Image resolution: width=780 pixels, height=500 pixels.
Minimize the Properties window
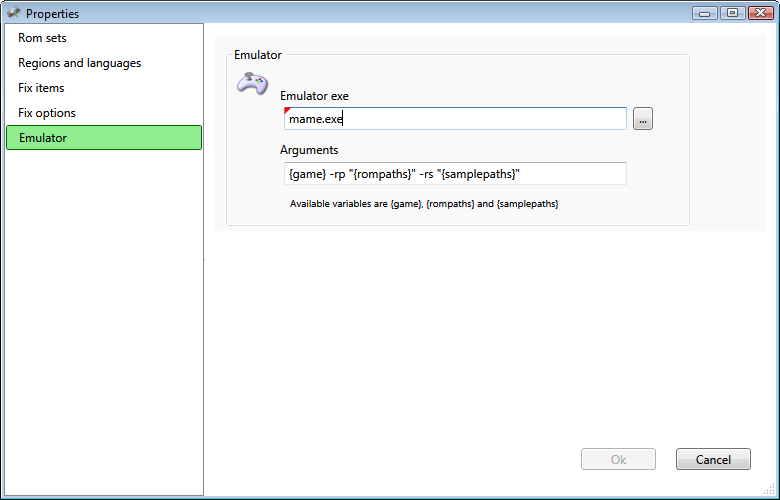(707, 13)
